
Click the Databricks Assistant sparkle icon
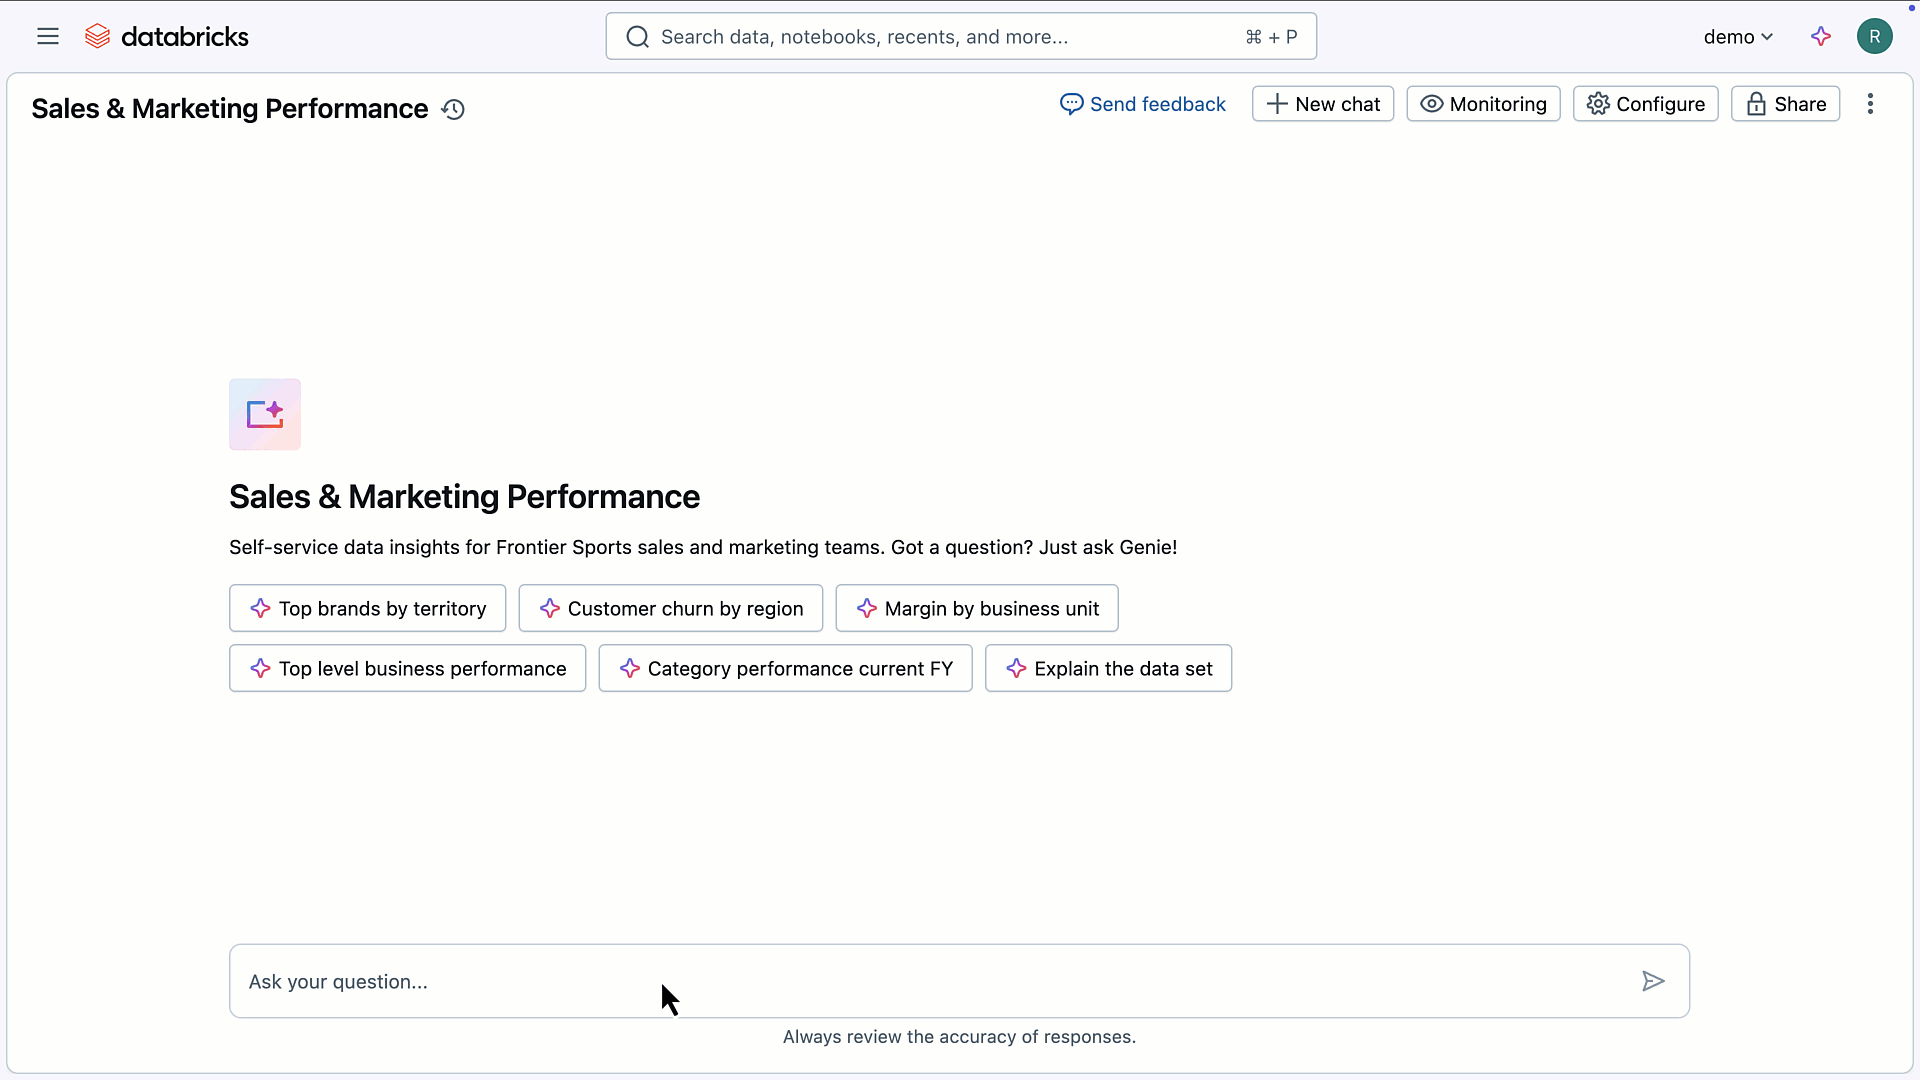click(1821, 37)
